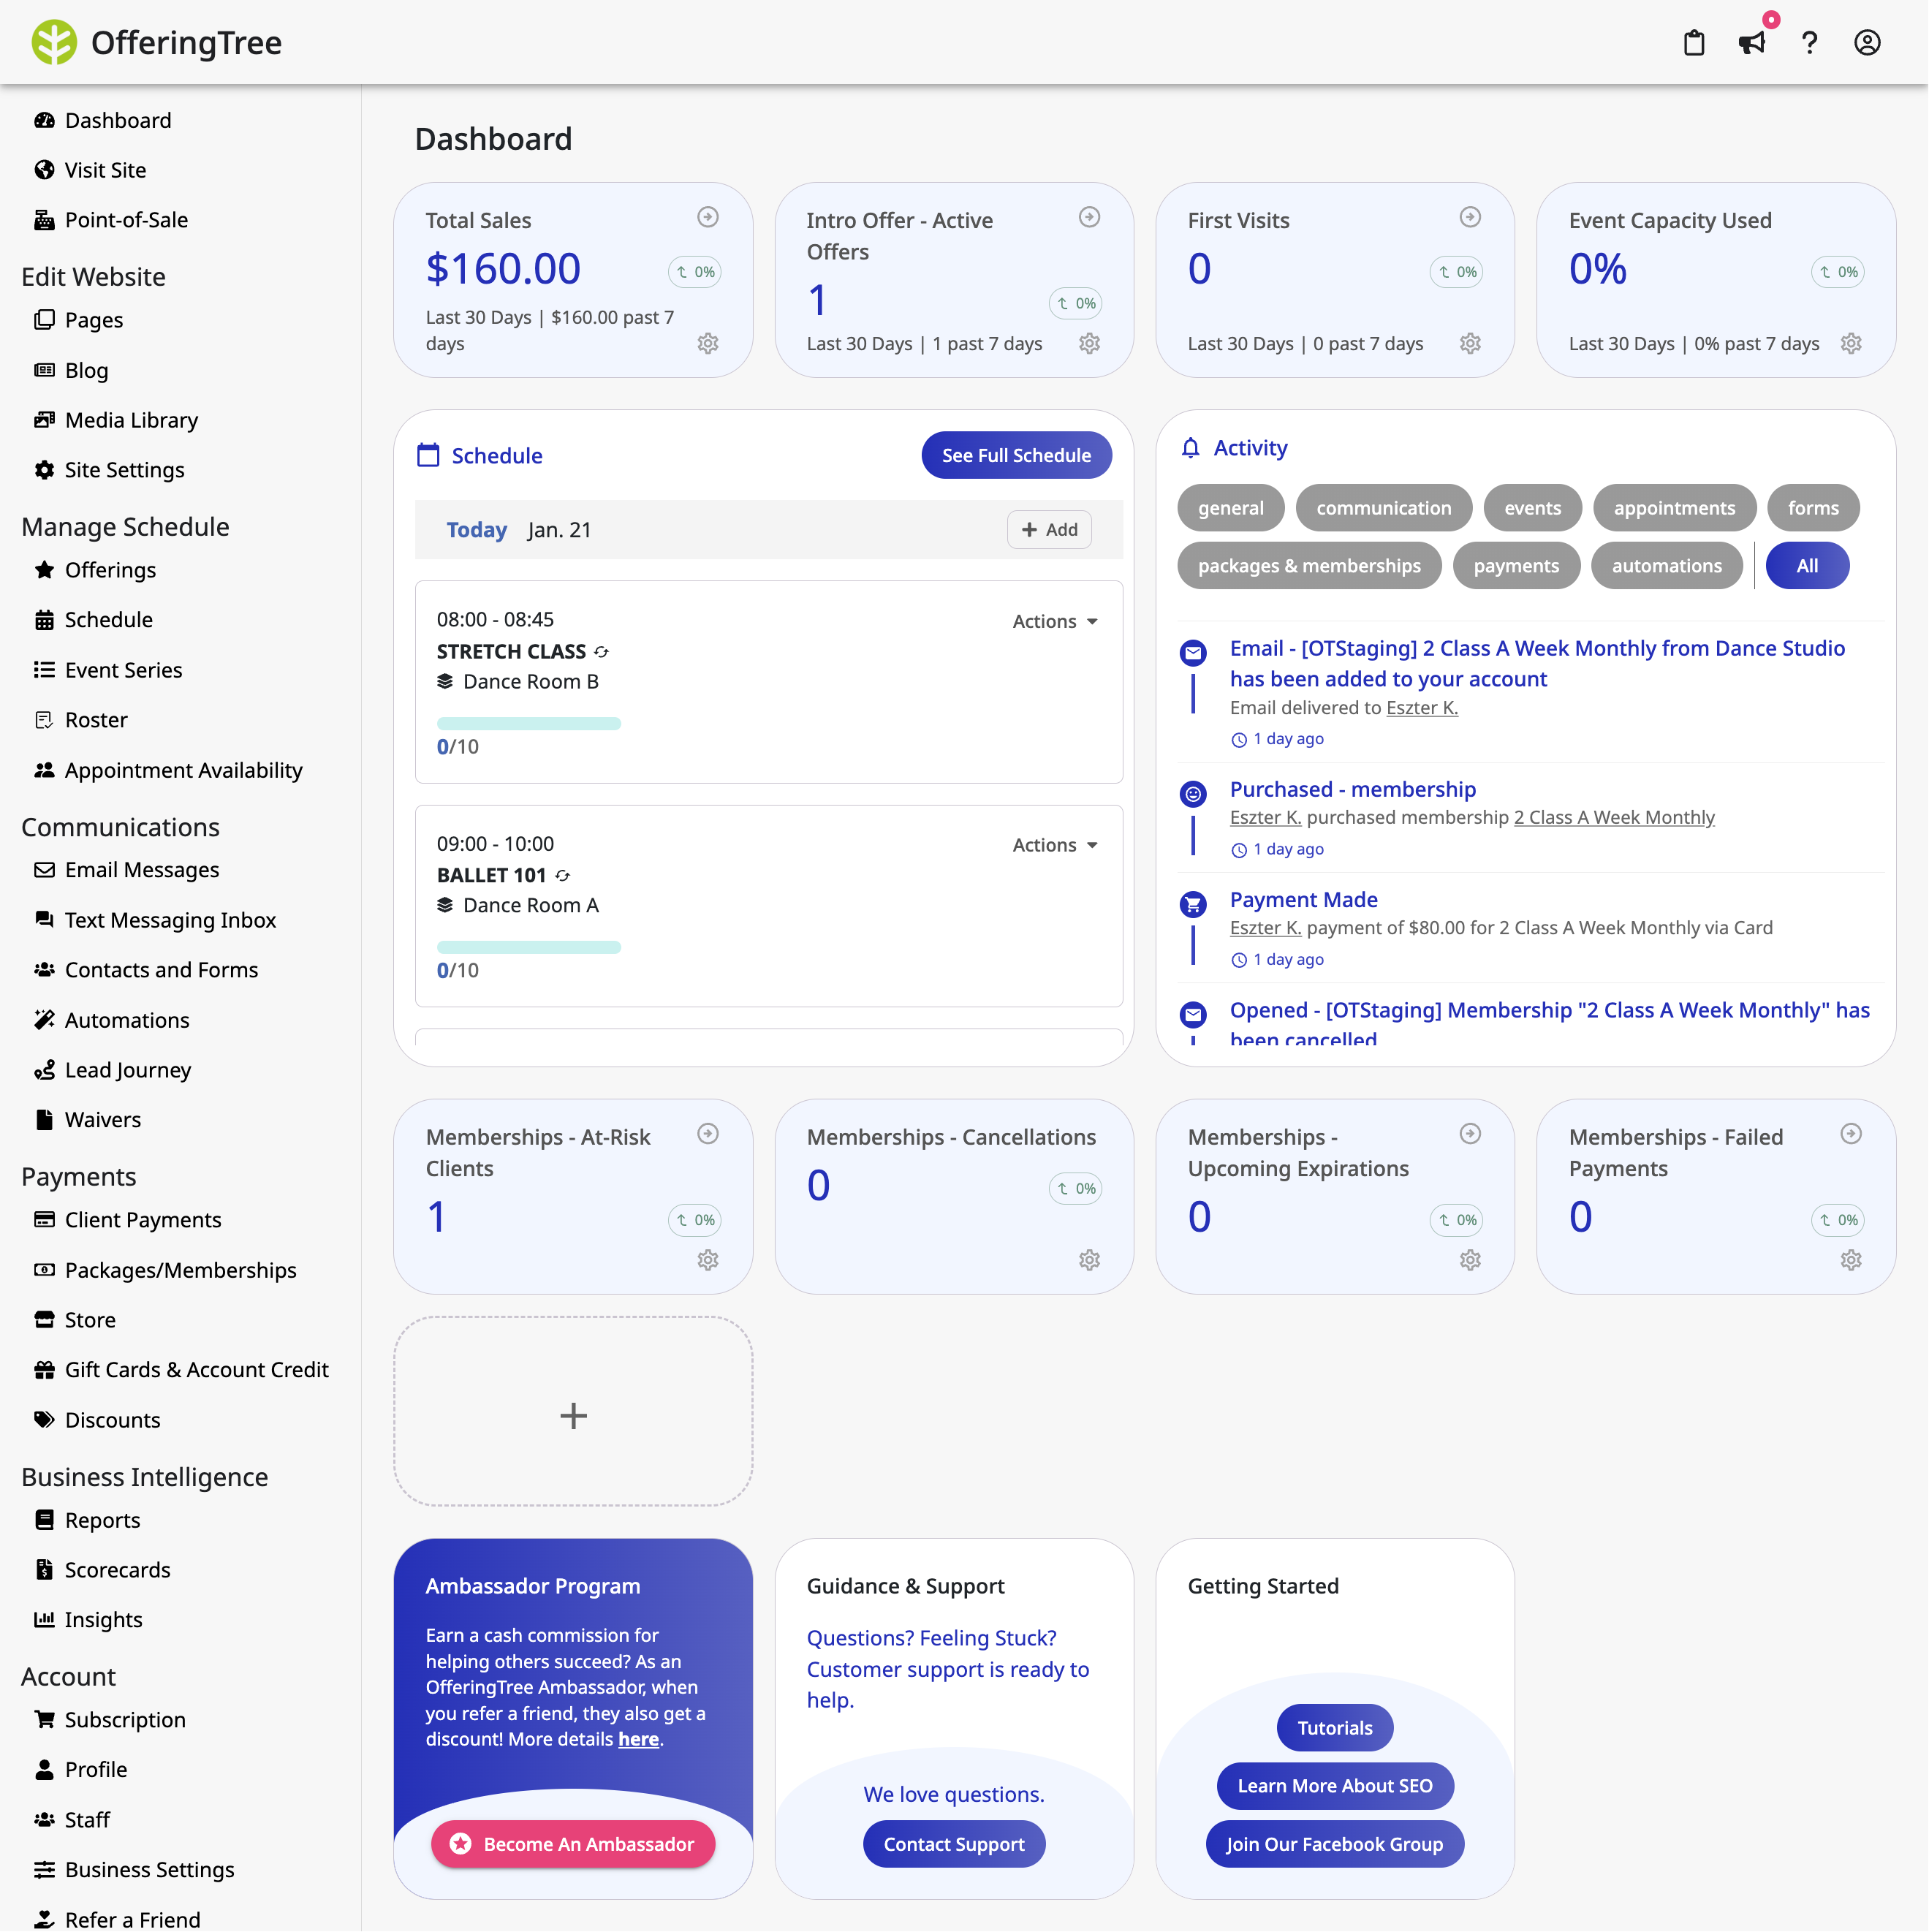Click the OfferingTree leaf logo
This screenshot has height=1932, width=1929.
pos(54,42)
